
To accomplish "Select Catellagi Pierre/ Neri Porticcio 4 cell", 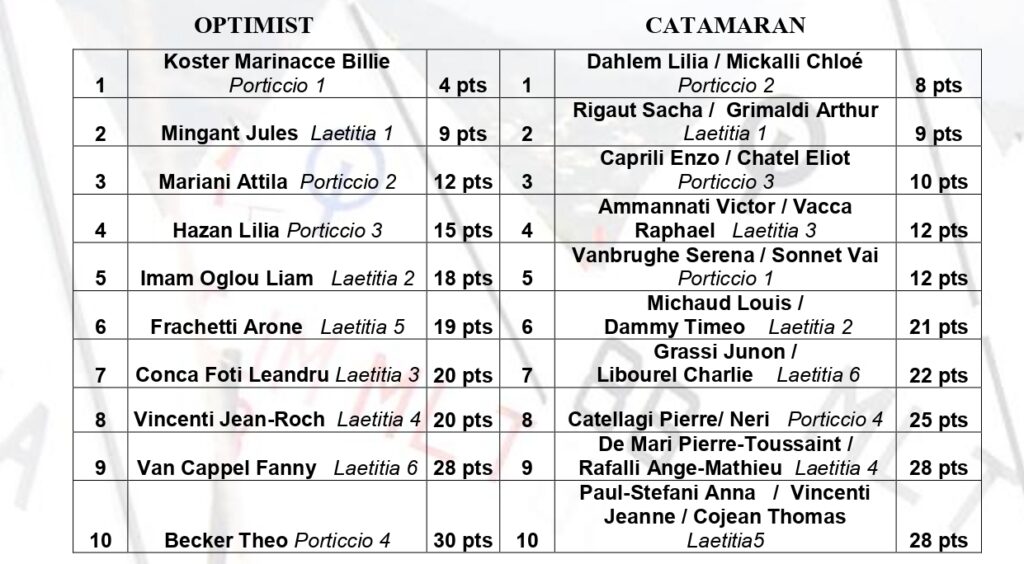I will coord(725,410).
